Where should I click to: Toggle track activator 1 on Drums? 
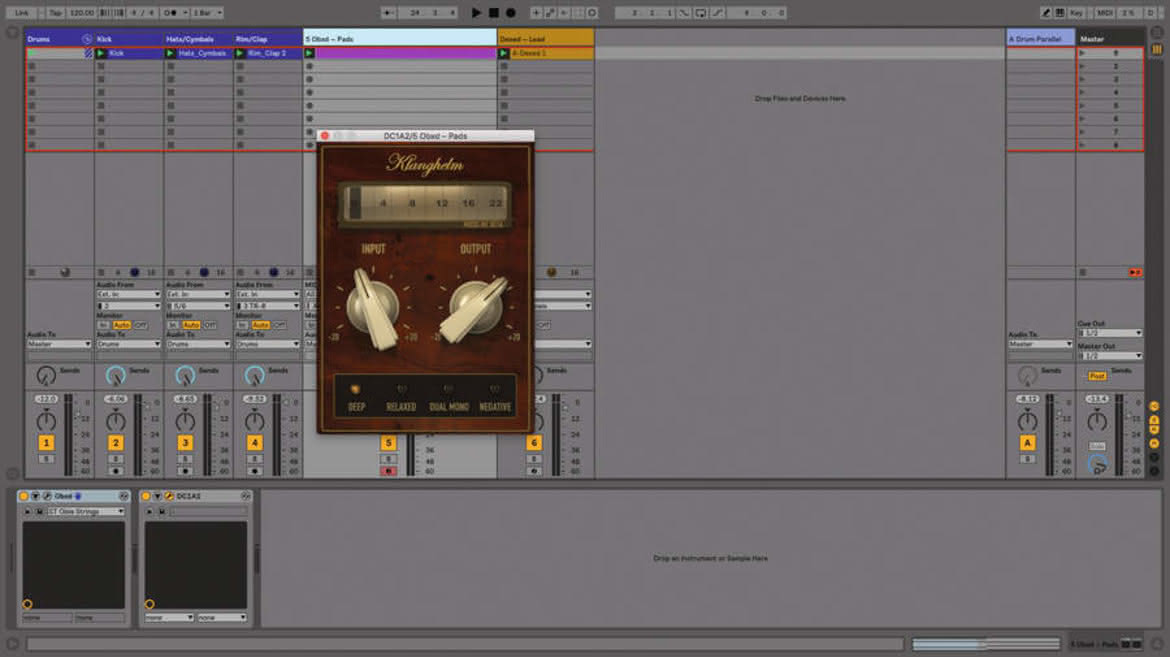click(x=46, y=443)
